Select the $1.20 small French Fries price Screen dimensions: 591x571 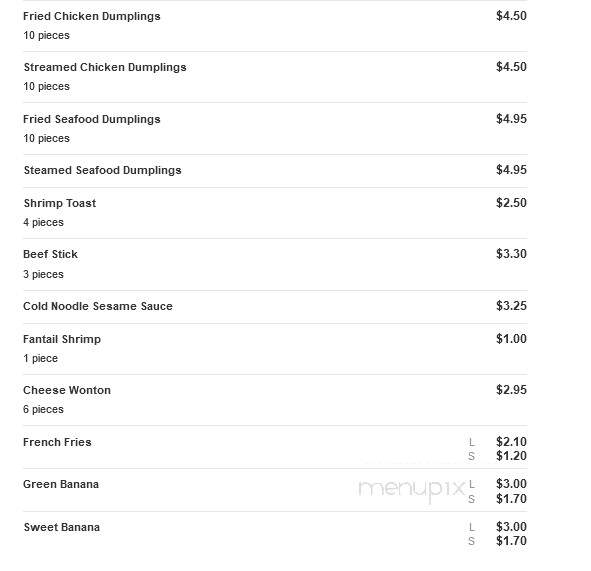pyautogui.click(x=511, y=456)
